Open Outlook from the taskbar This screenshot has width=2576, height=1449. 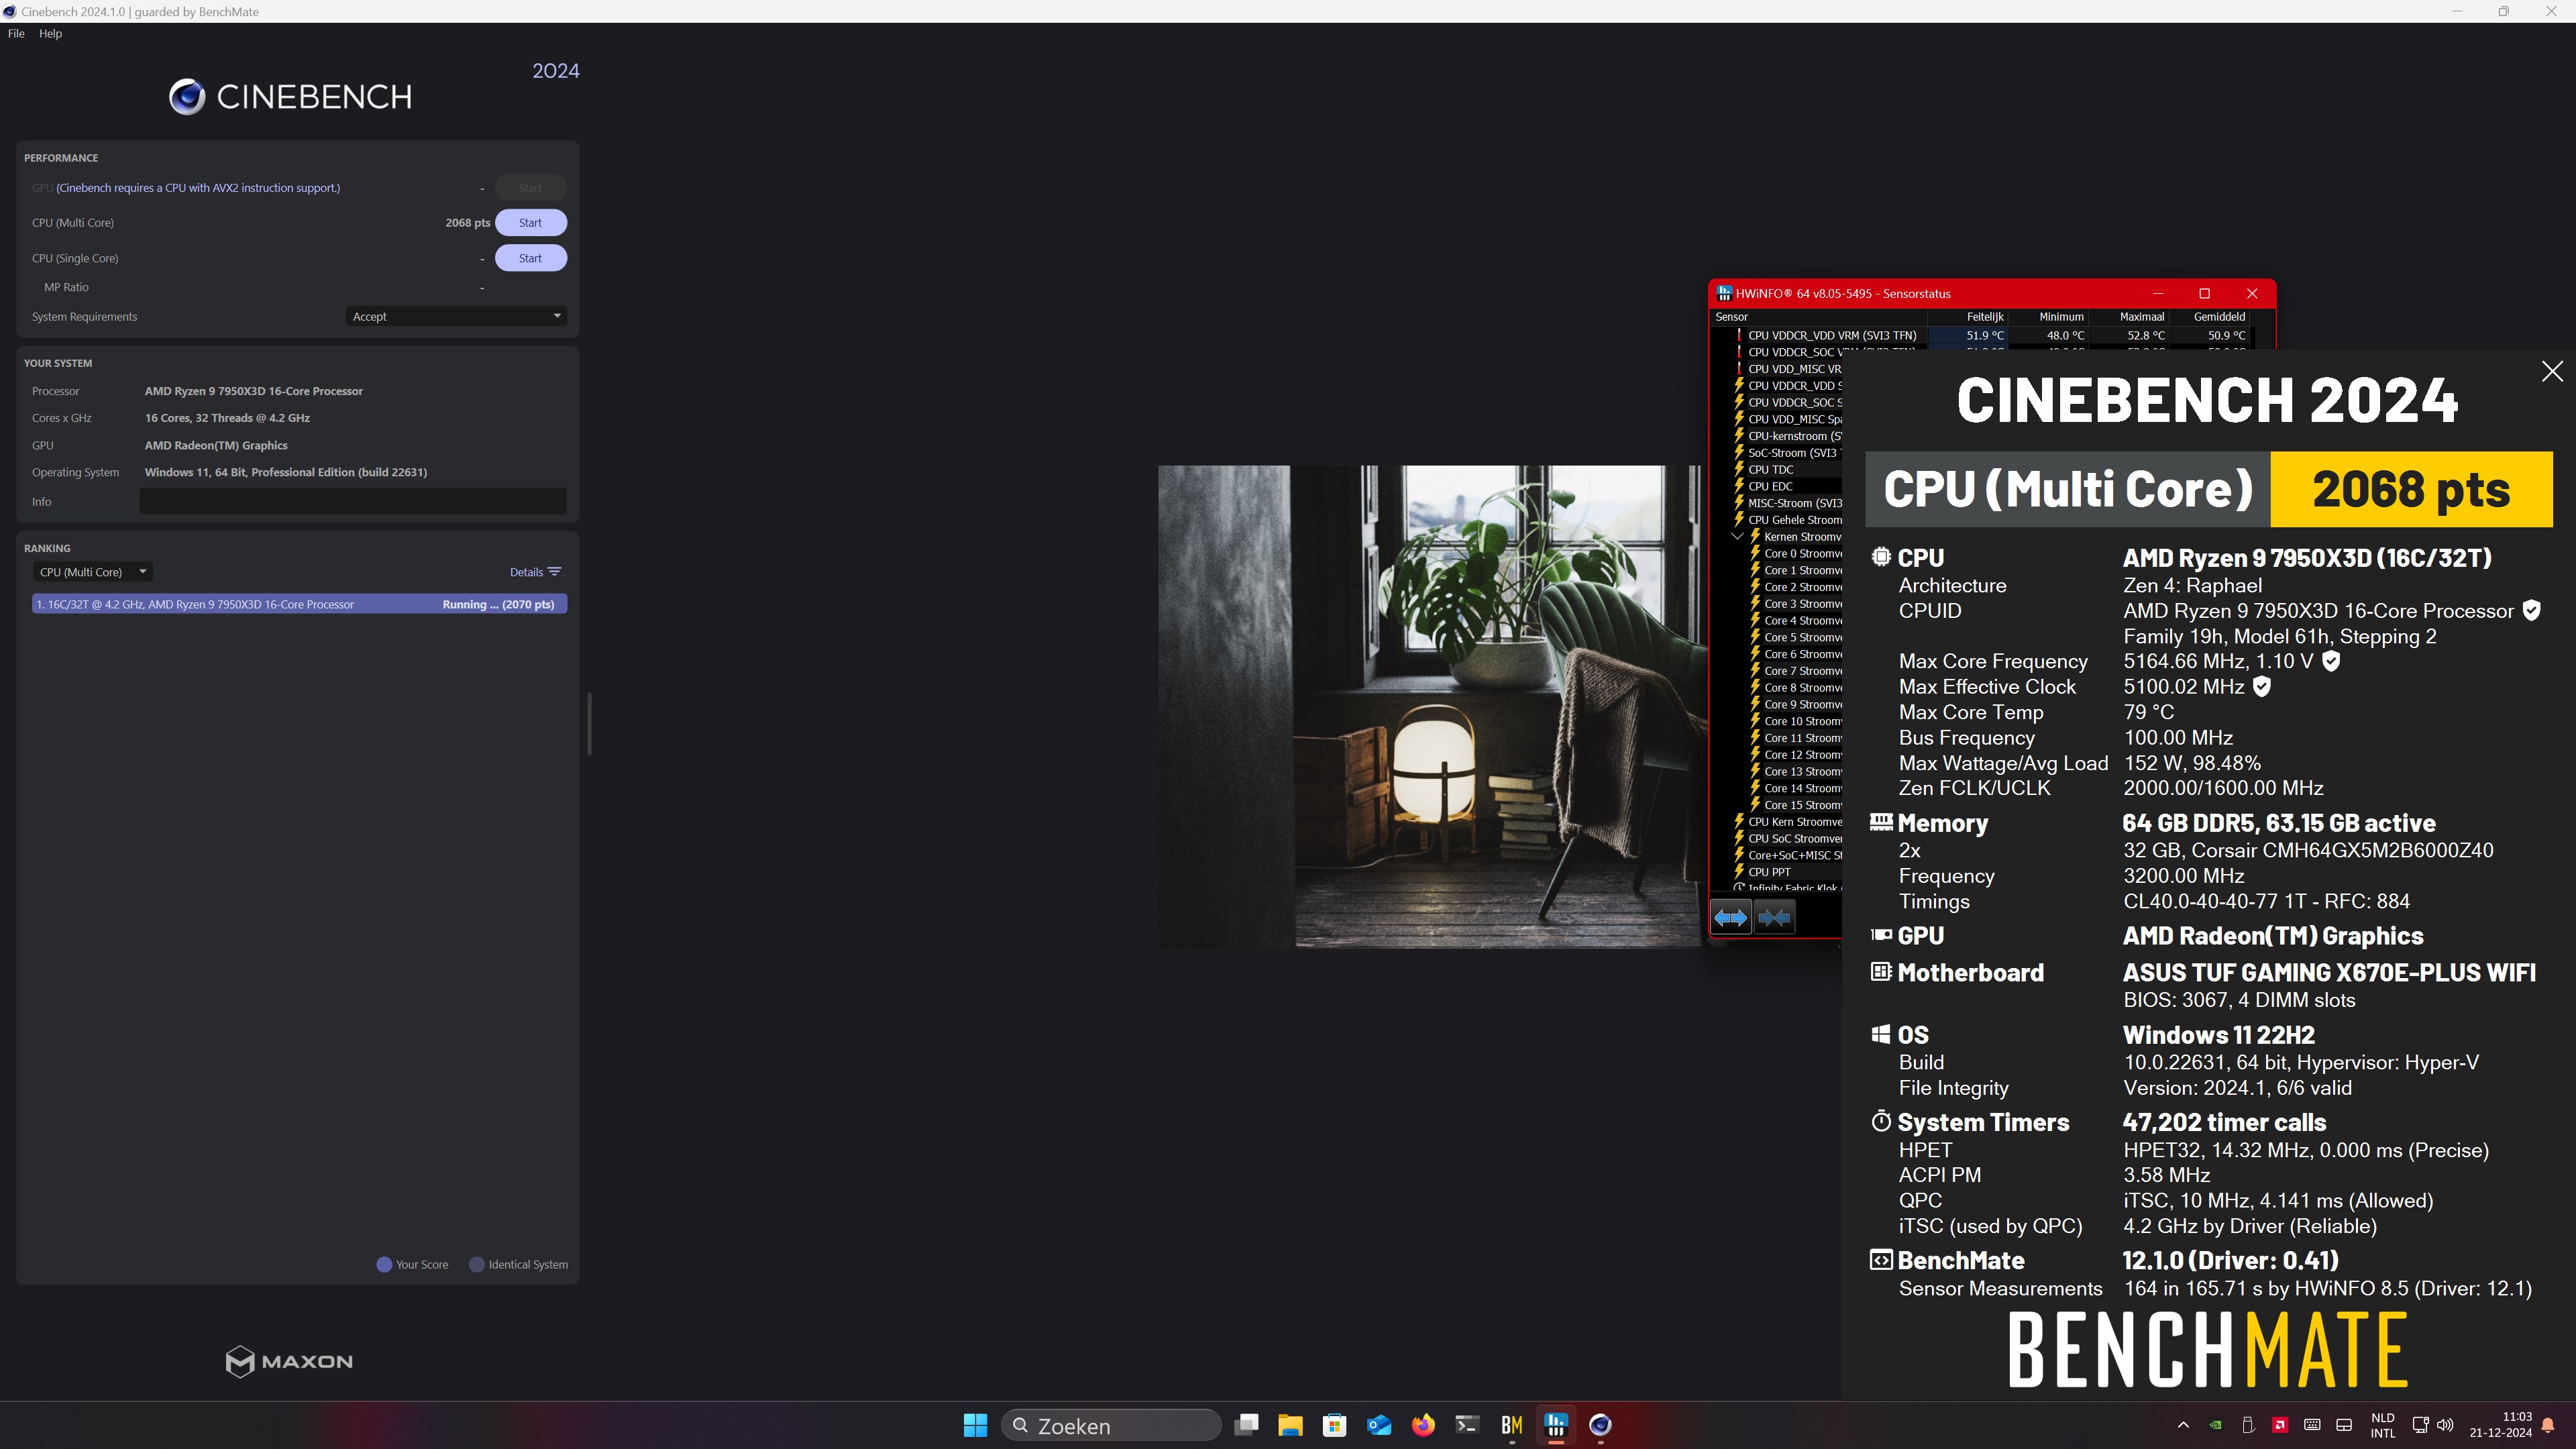click(1379, 1425)
